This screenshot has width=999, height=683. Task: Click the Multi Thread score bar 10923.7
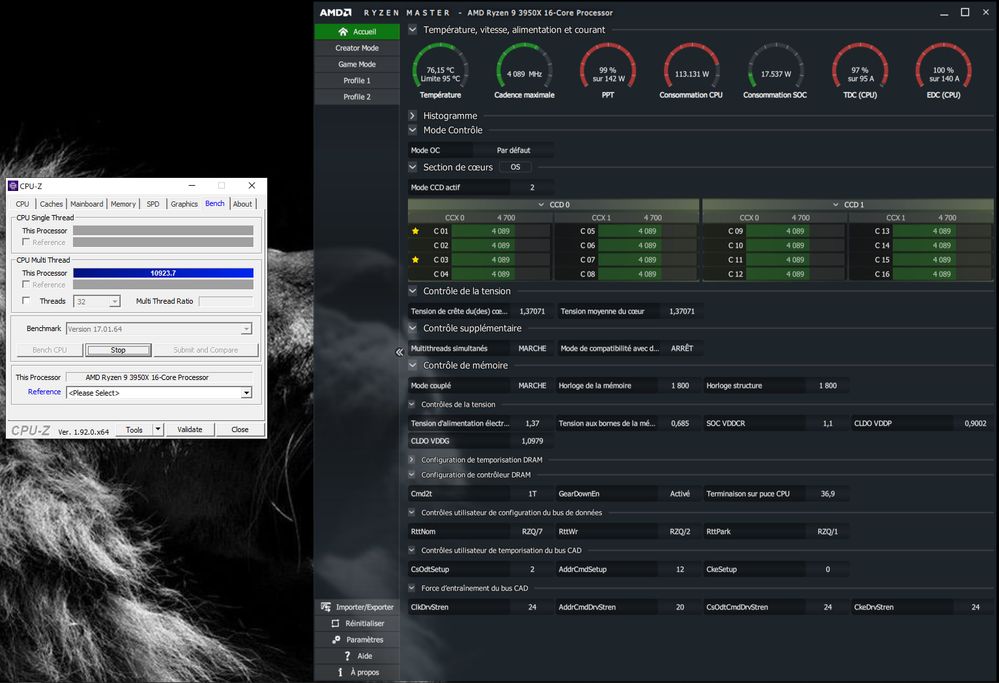(x=163, y=273)
